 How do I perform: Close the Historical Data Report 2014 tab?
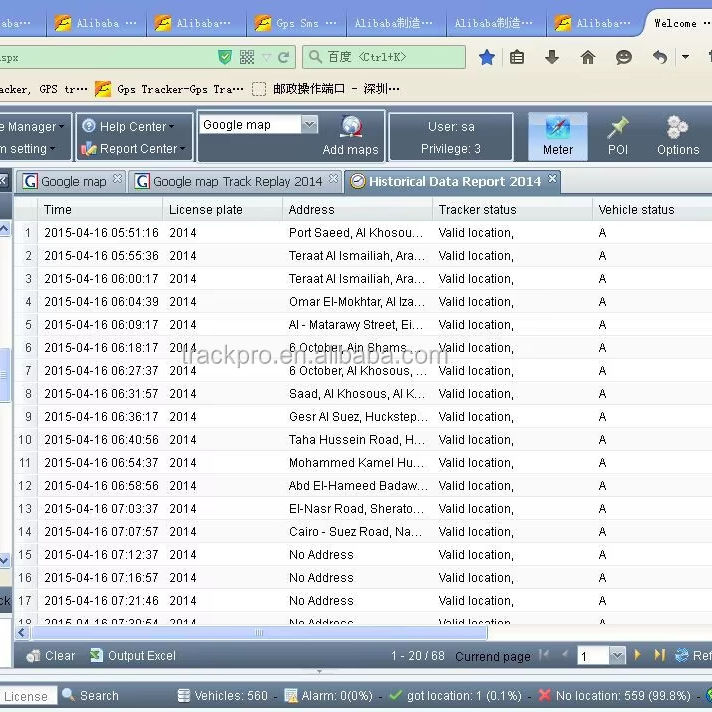552,180
